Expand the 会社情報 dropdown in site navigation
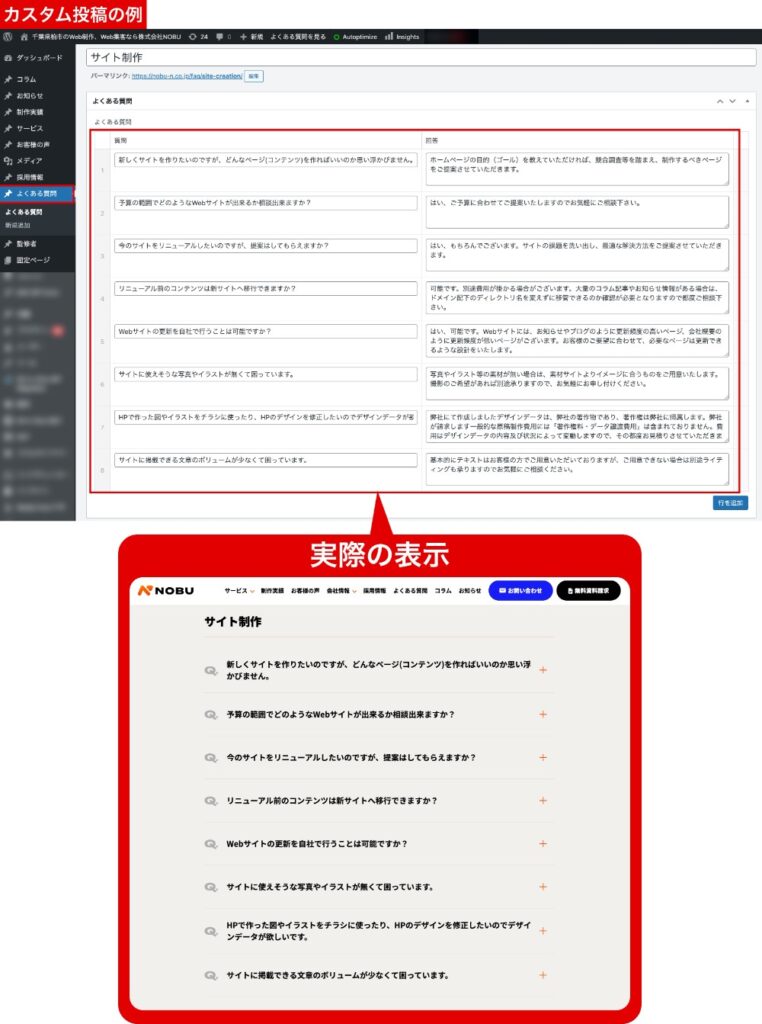 (x=341, y=590)
